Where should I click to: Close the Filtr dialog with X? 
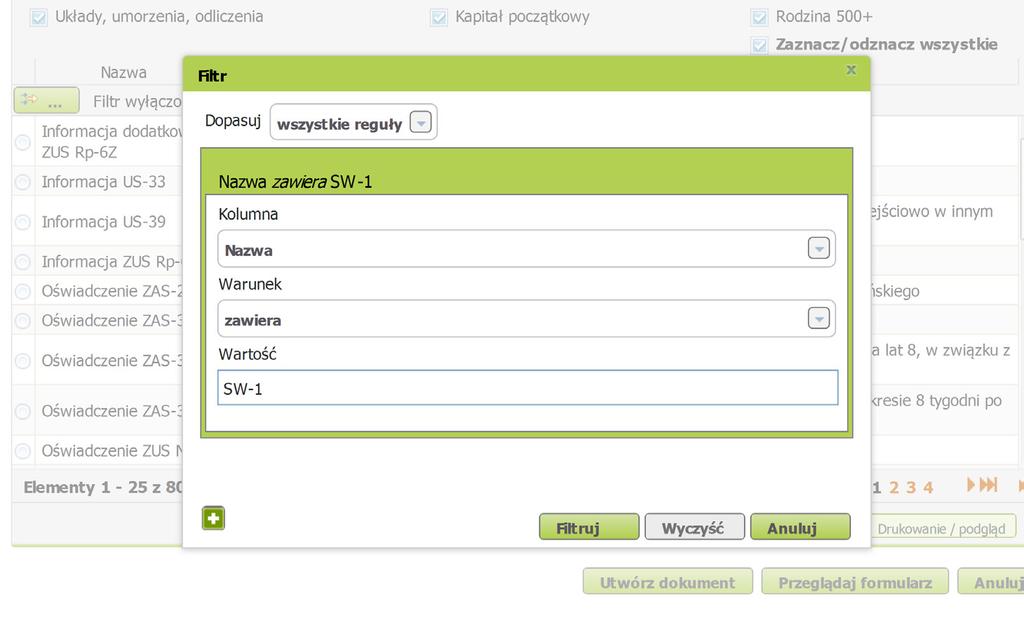click(x=851, y=70)
